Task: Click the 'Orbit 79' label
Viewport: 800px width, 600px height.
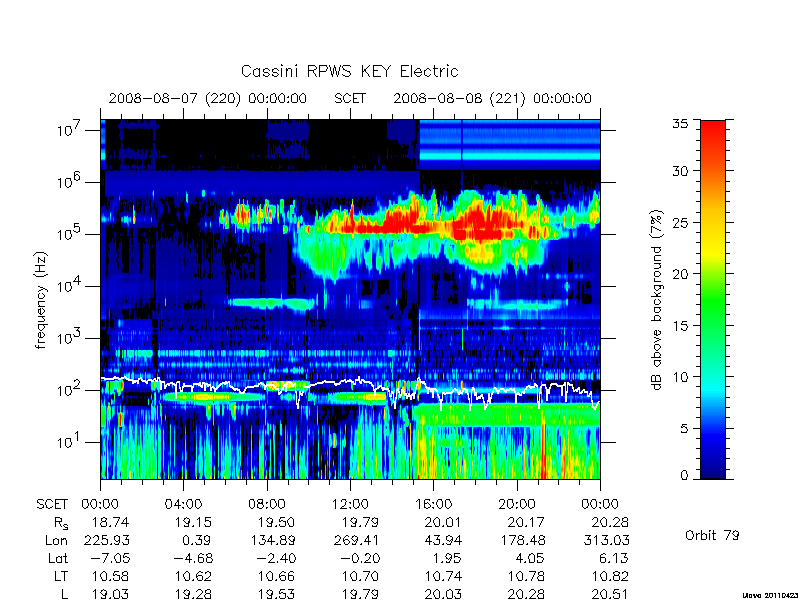Action: pyautogui.click(x=712, y=535)
